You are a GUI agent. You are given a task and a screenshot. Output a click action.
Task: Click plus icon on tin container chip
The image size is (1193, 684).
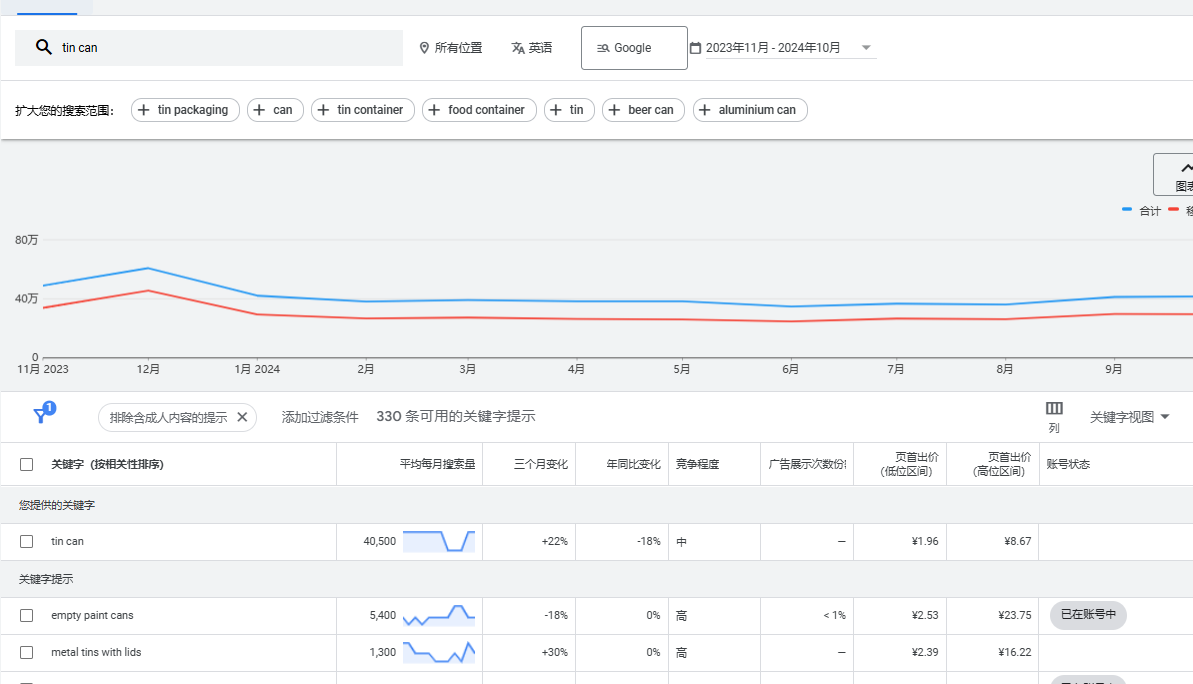click(x=323, y=110)
